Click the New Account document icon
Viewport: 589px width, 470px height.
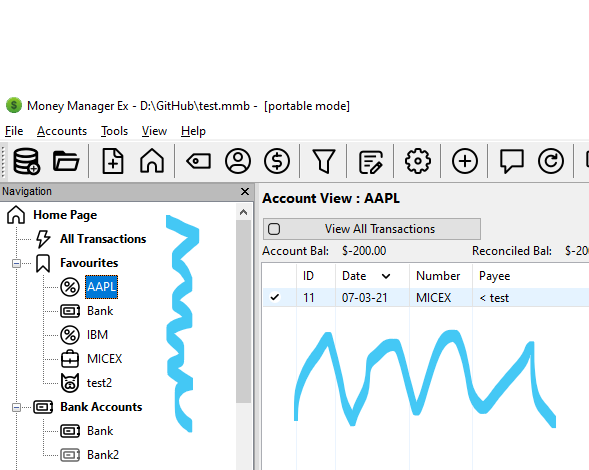click(x=113, y=161)
